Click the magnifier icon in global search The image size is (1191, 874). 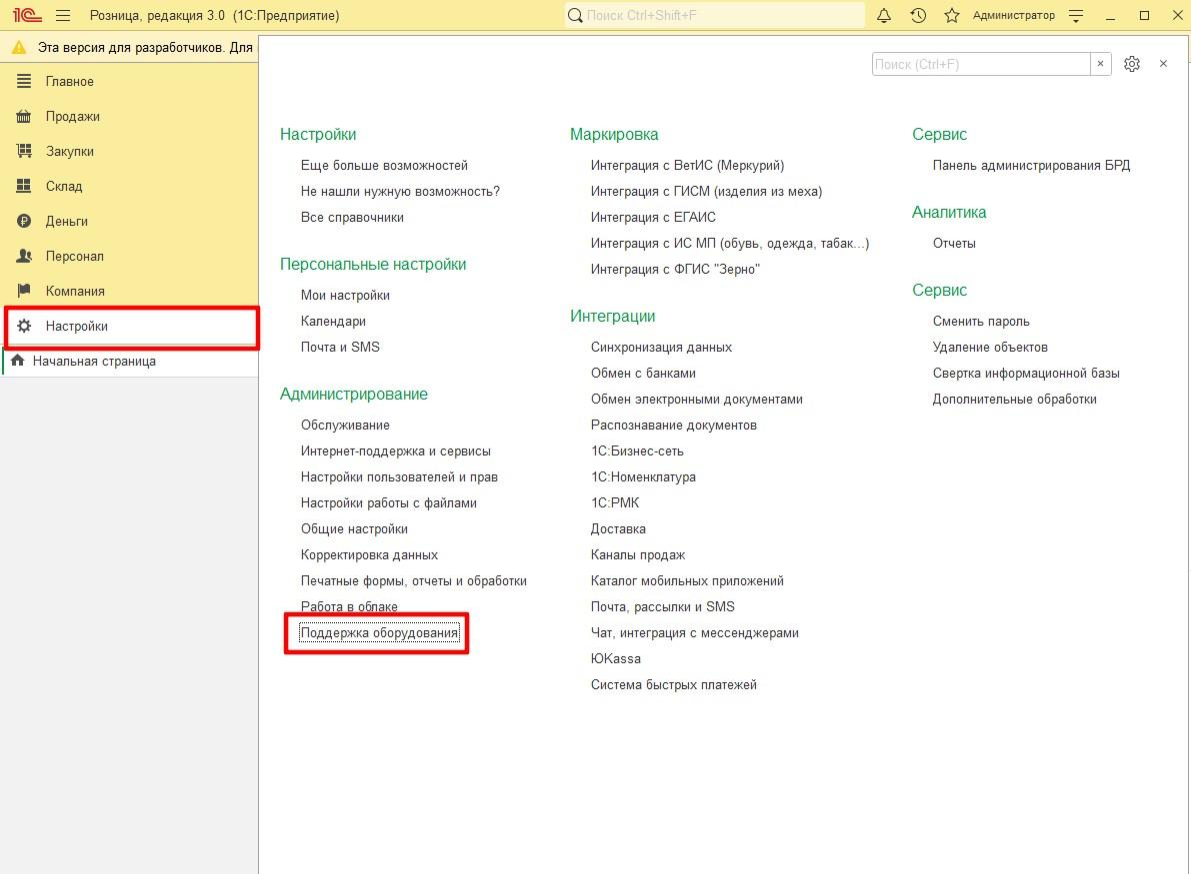pos(575,15)
